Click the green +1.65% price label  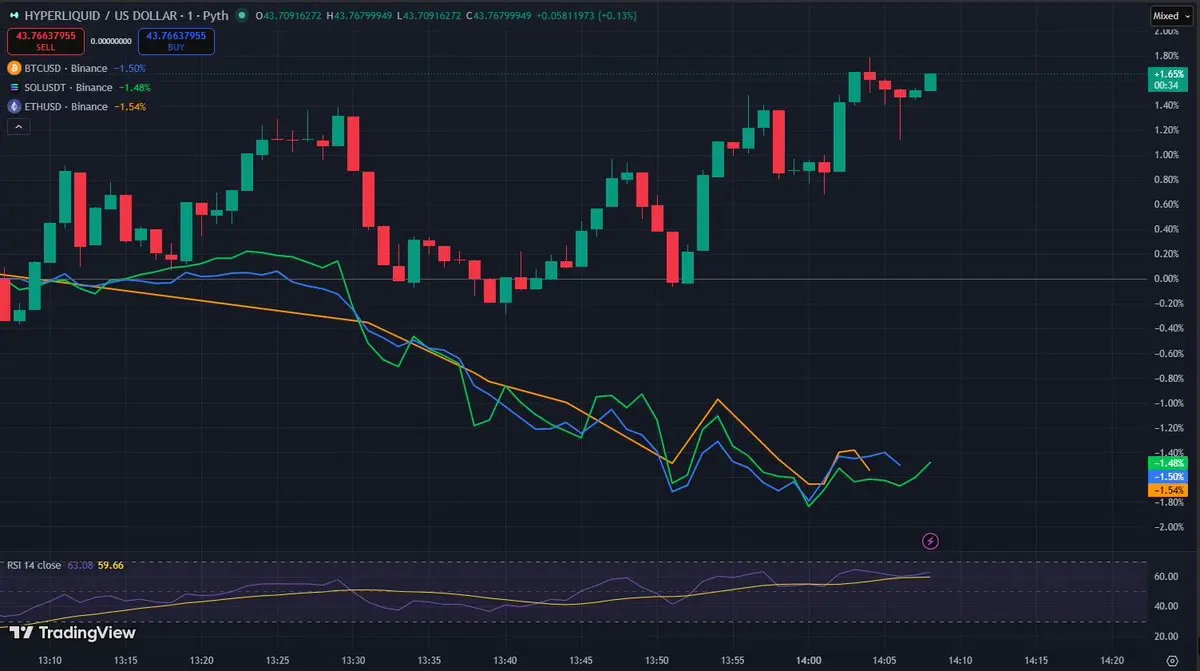click(x=1169, y=80)
